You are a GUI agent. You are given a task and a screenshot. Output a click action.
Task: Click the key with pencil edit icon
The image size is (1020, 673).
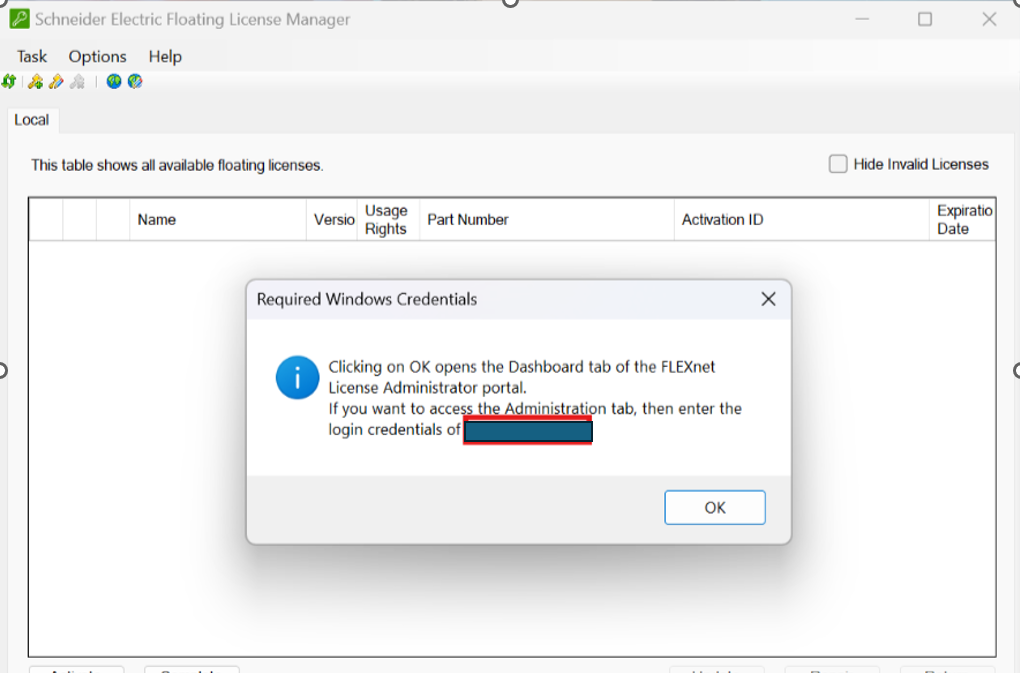(57, 81)
